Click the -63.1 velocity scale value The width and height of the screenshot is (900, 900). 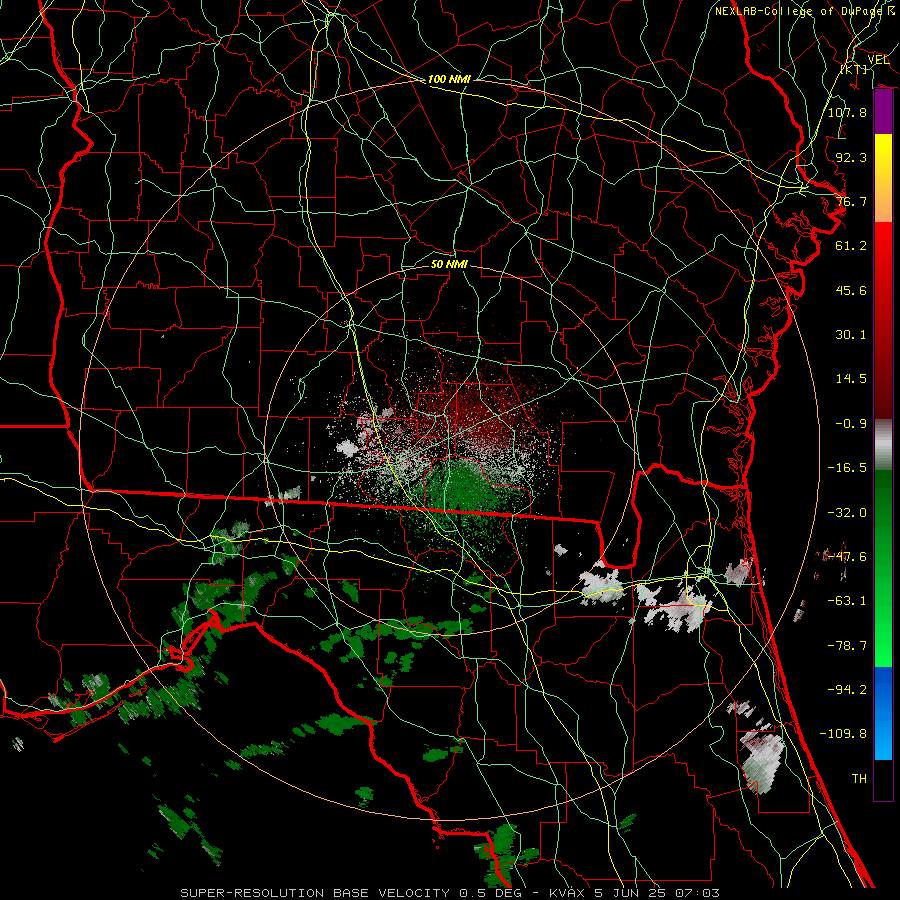tap(847, 601)
